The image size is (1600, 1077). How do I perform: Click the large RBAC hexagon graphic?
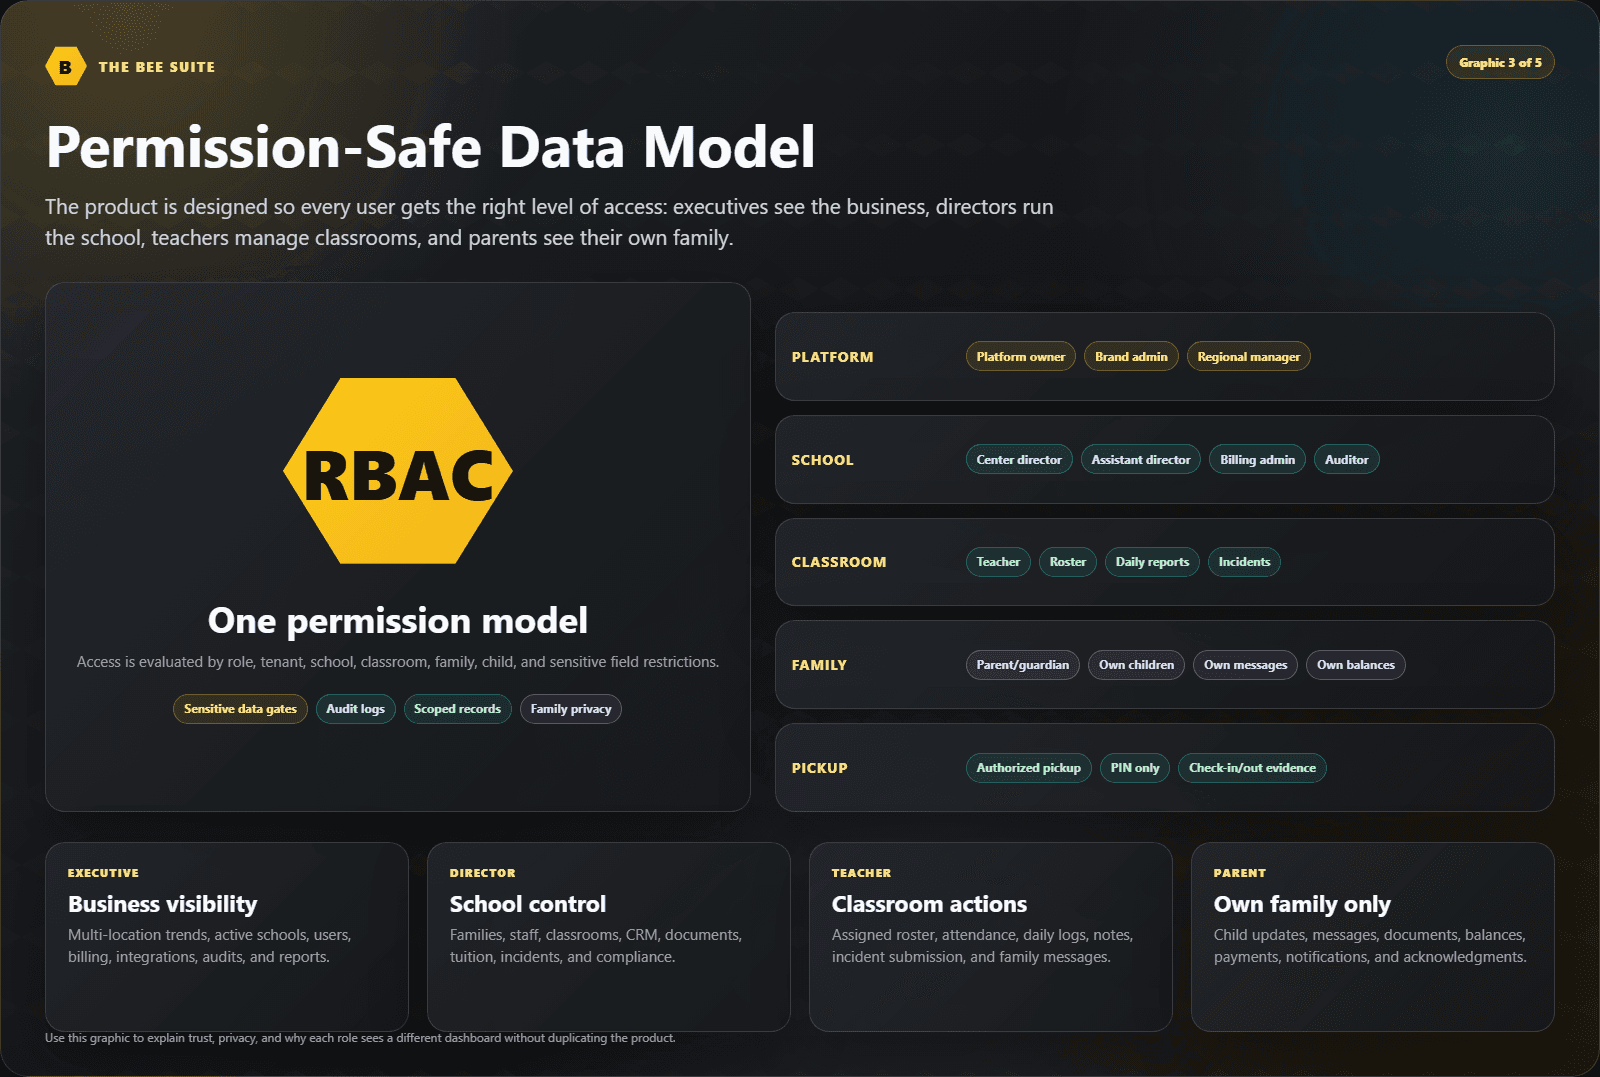click(x=398, y=471)
